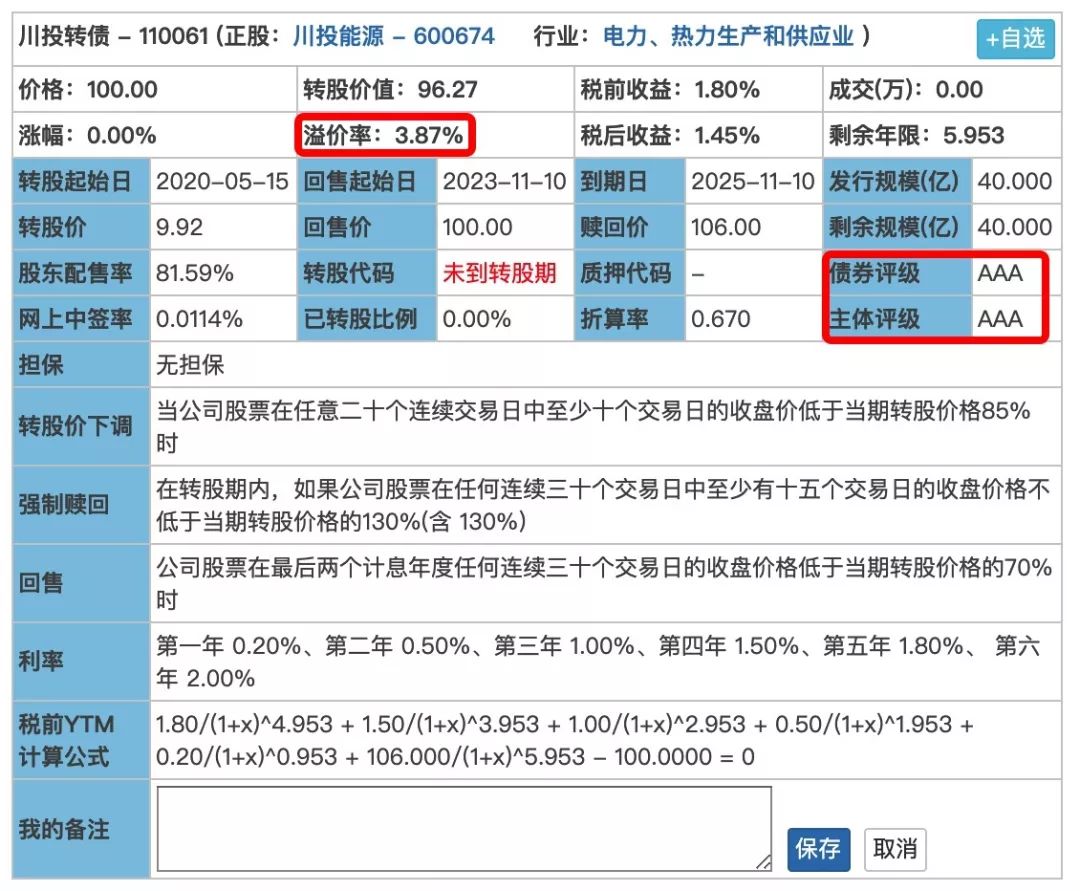Click the 转股起始日 header cell
Viewport: 1080px width, 891px height.
81,181
